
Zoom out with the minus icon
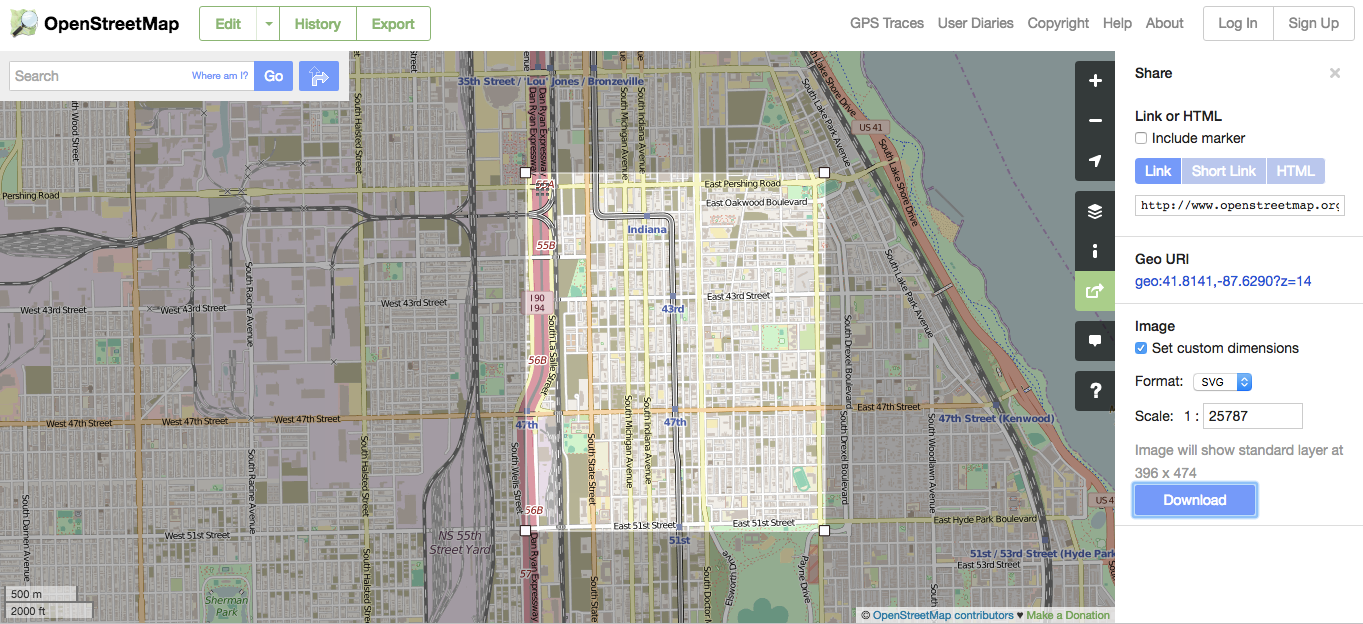[1095, 121]
